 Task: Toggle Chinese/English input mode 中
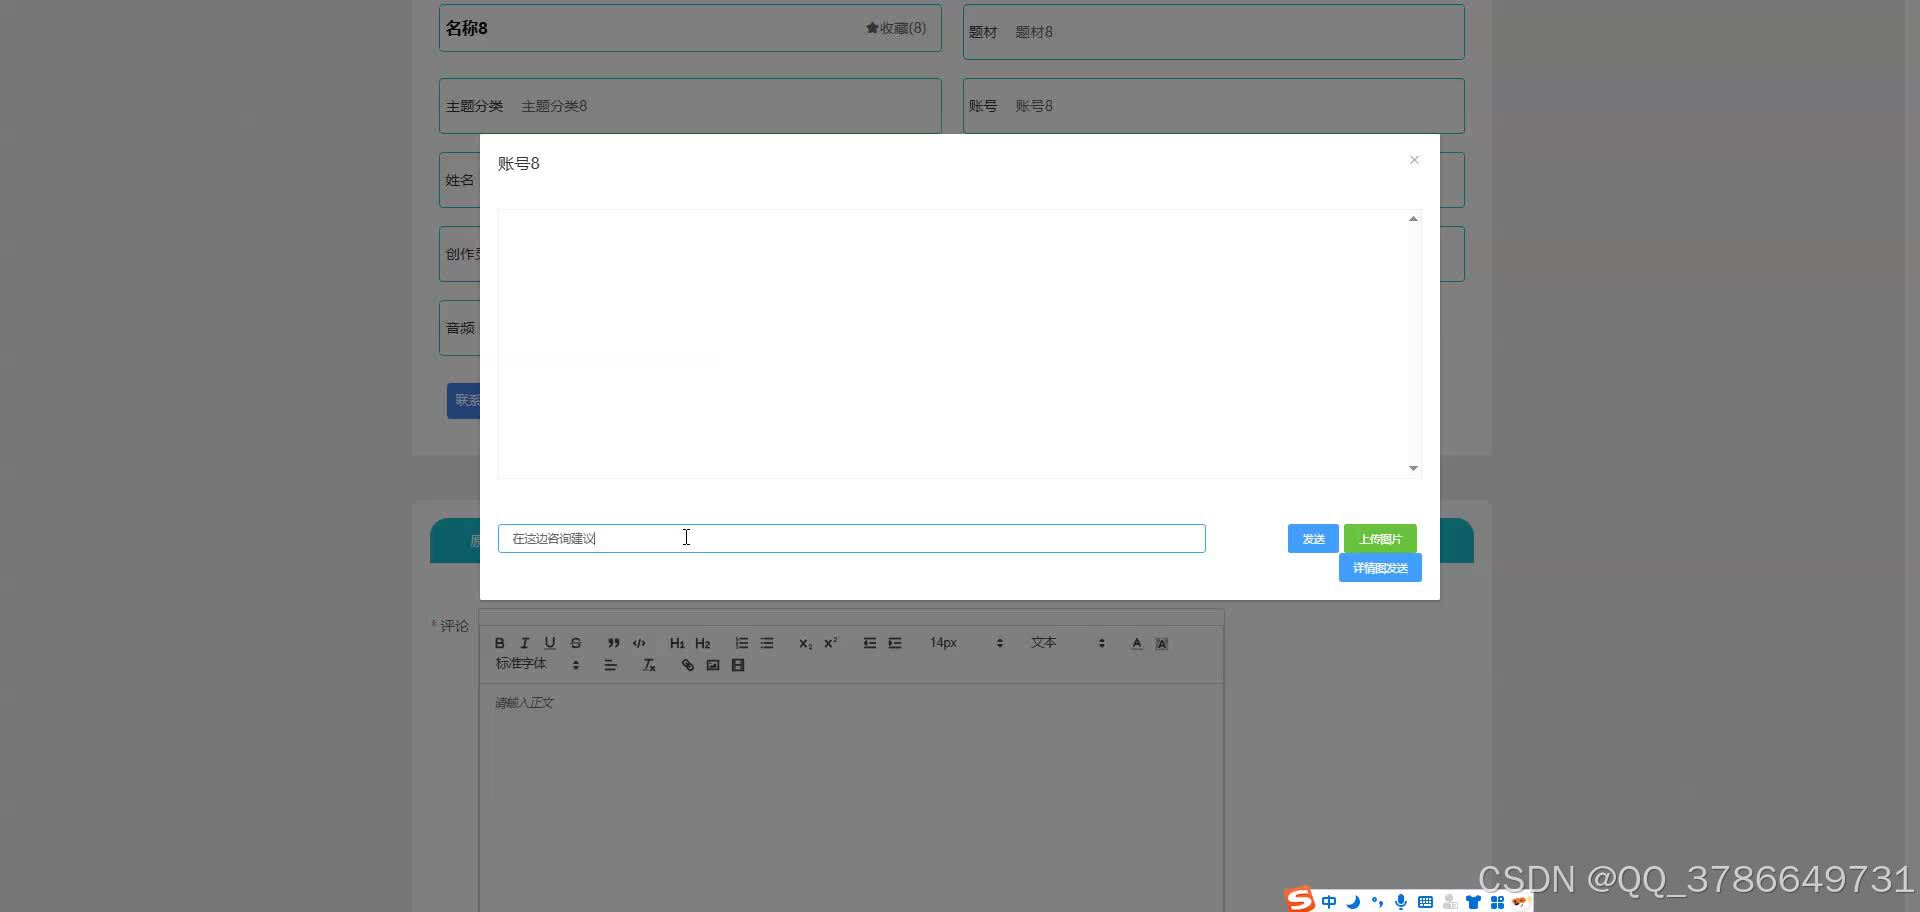1329,901
